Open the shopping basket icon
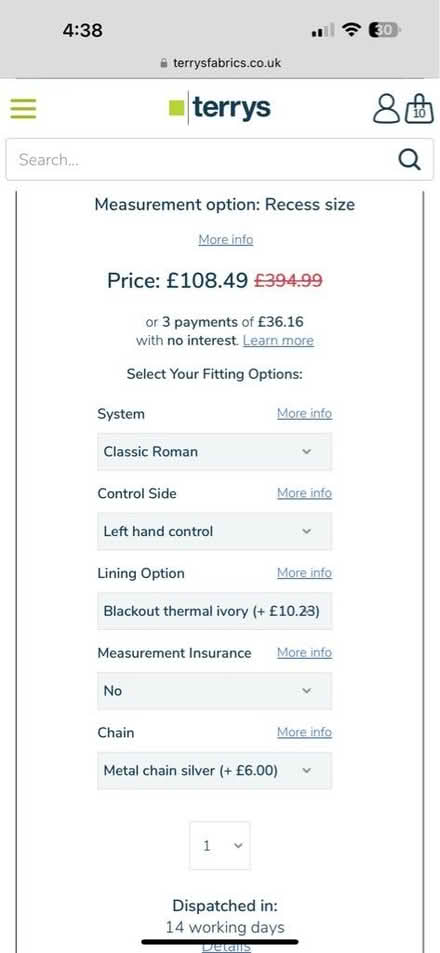Screen dimensions: 440x953 click(x=419, y=109)
